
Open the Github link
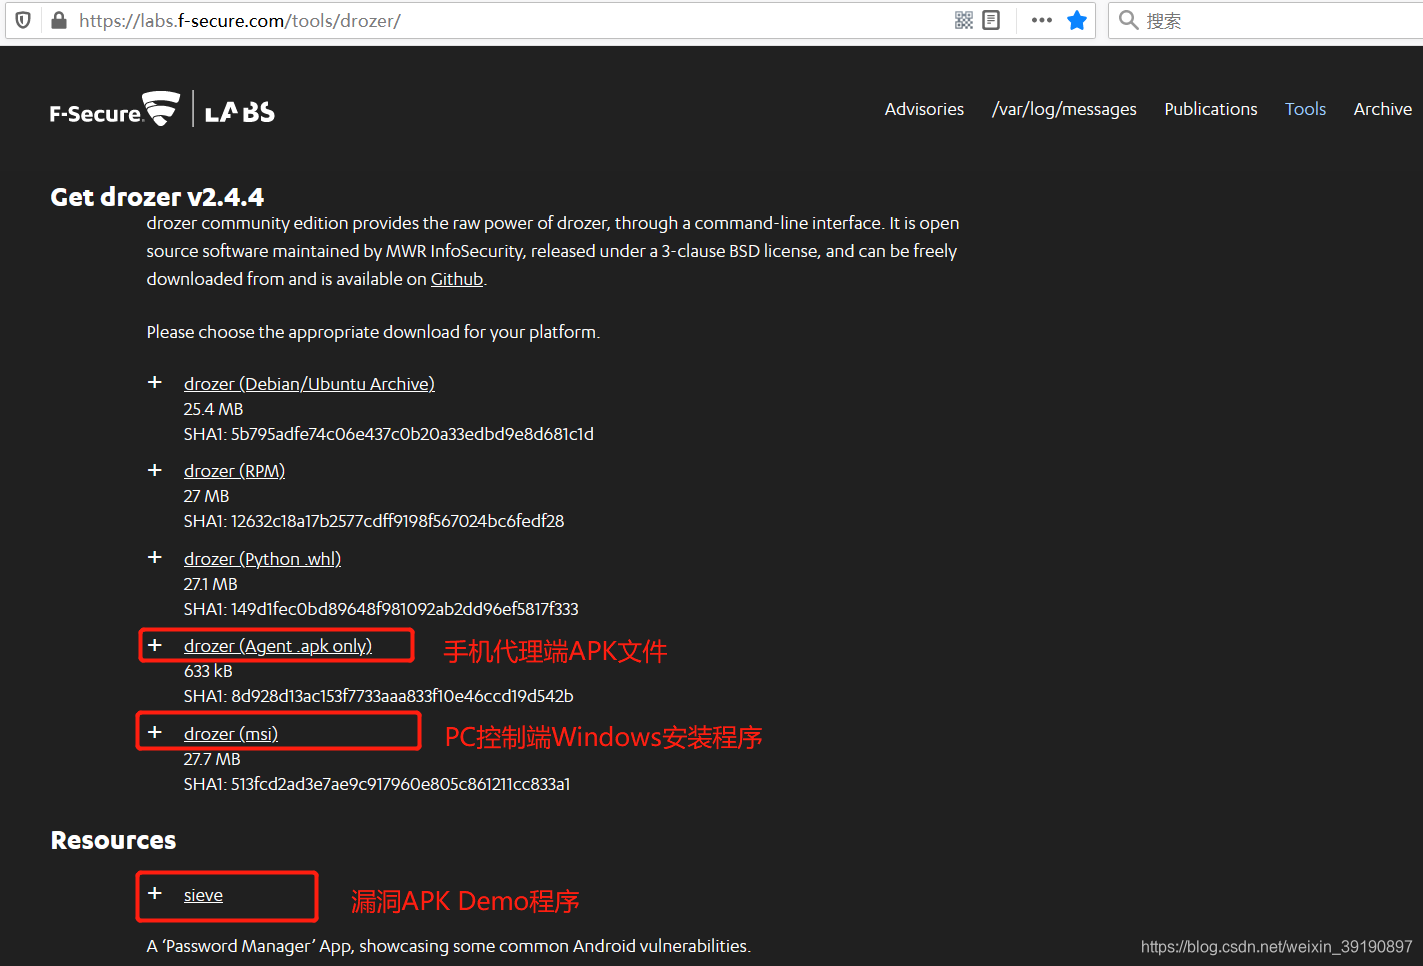pyautogui.click(x=456, y=278)
